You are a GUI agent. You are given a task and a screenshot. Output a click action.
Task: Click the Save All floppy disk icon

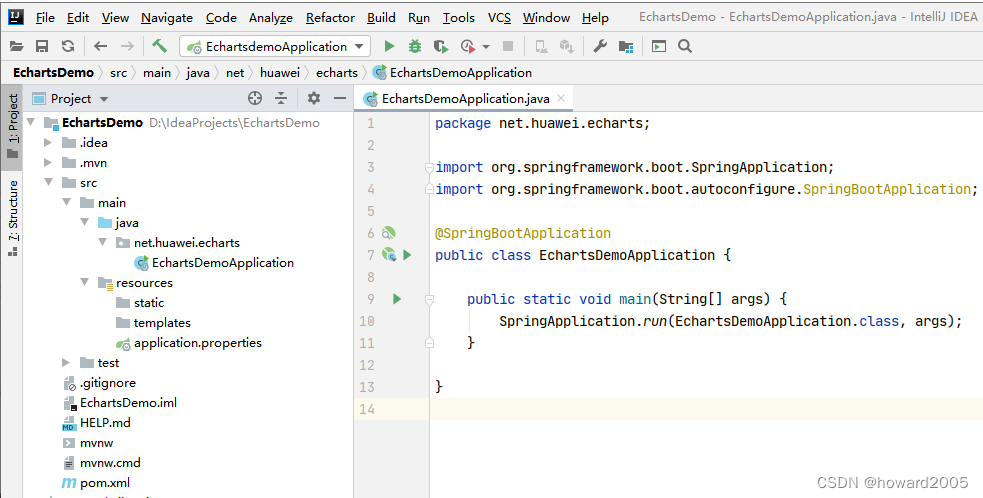[42, 46]
